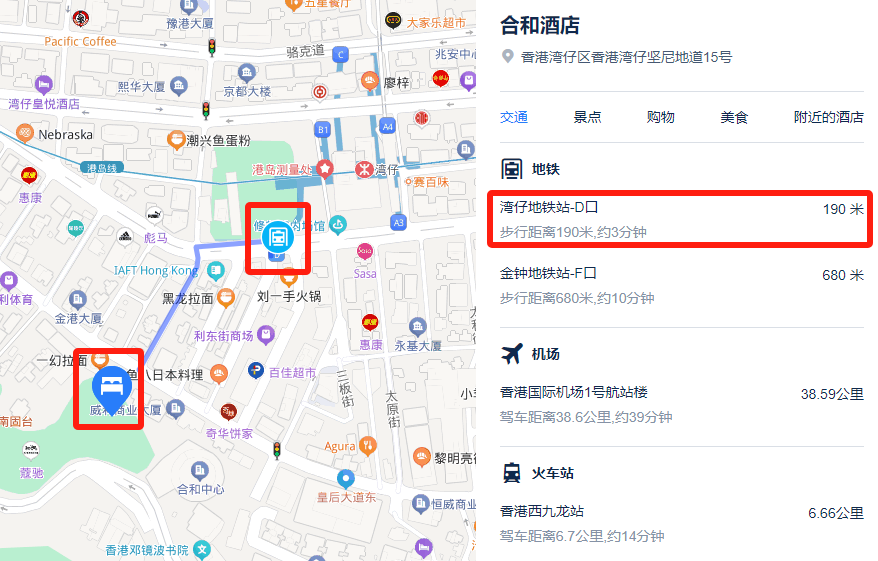
Task: Click the 皇后大道东 blue location pin
Action: point(346,479)
